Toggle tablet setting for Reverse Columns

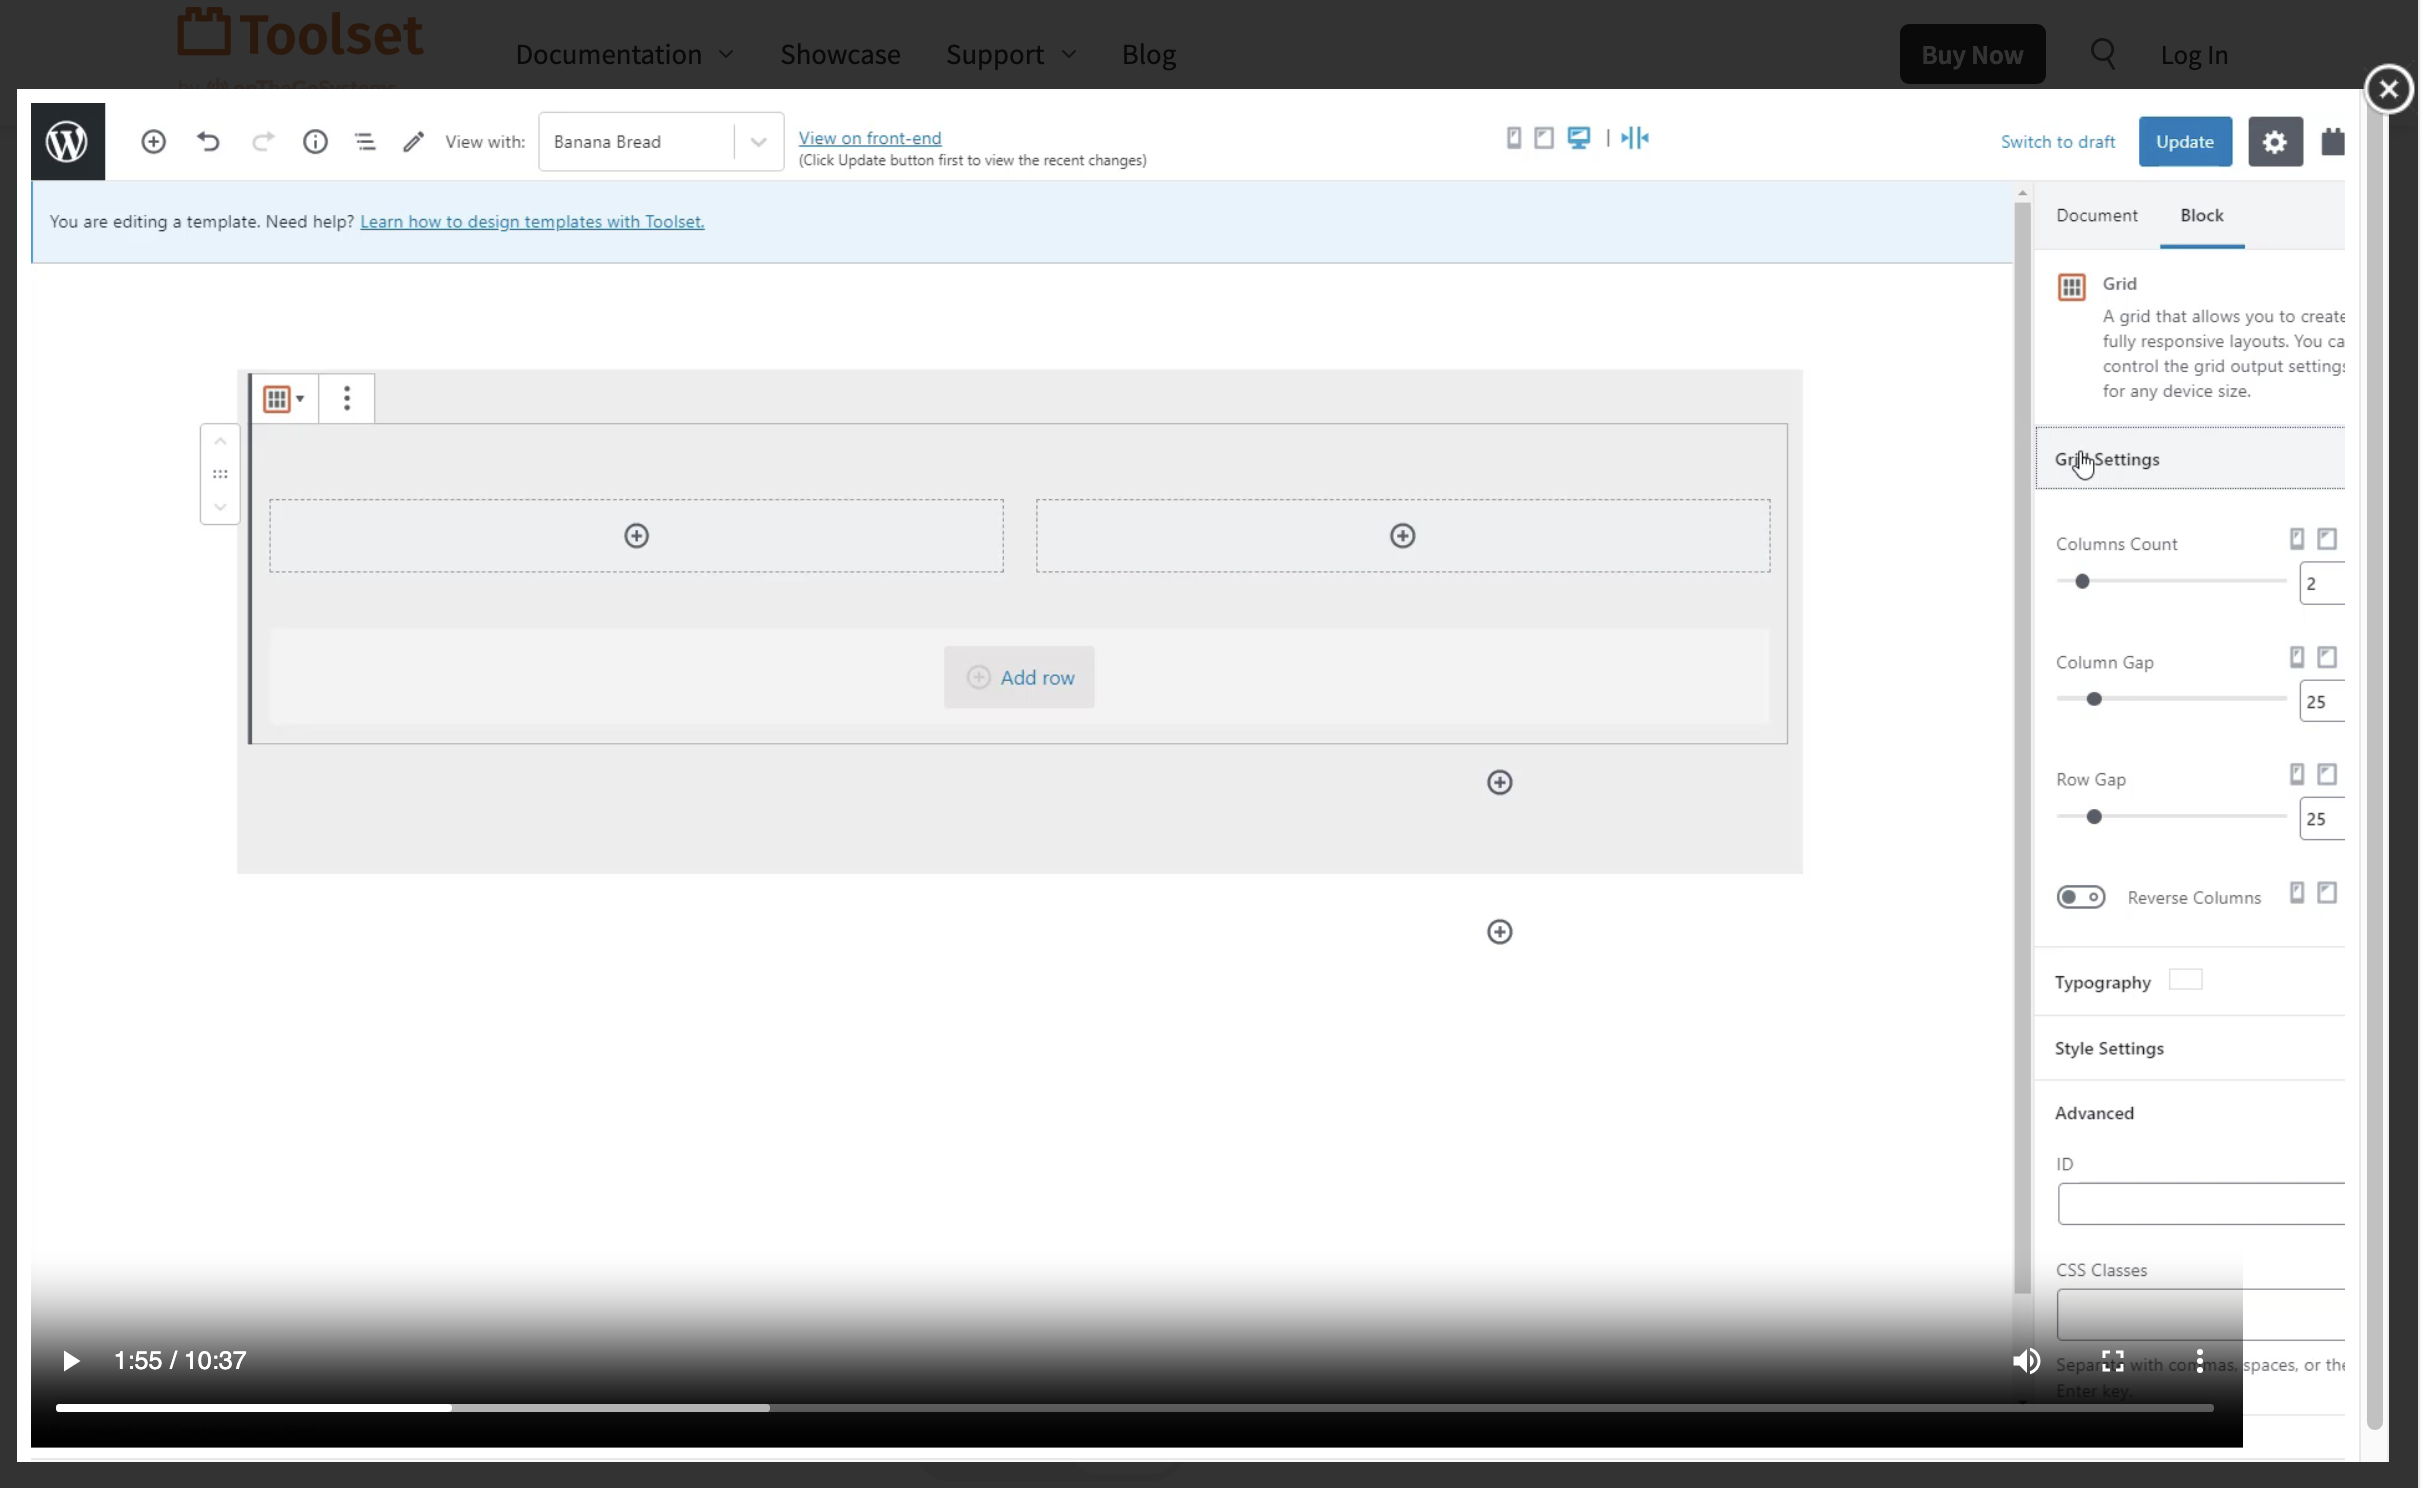(2327, 892)
